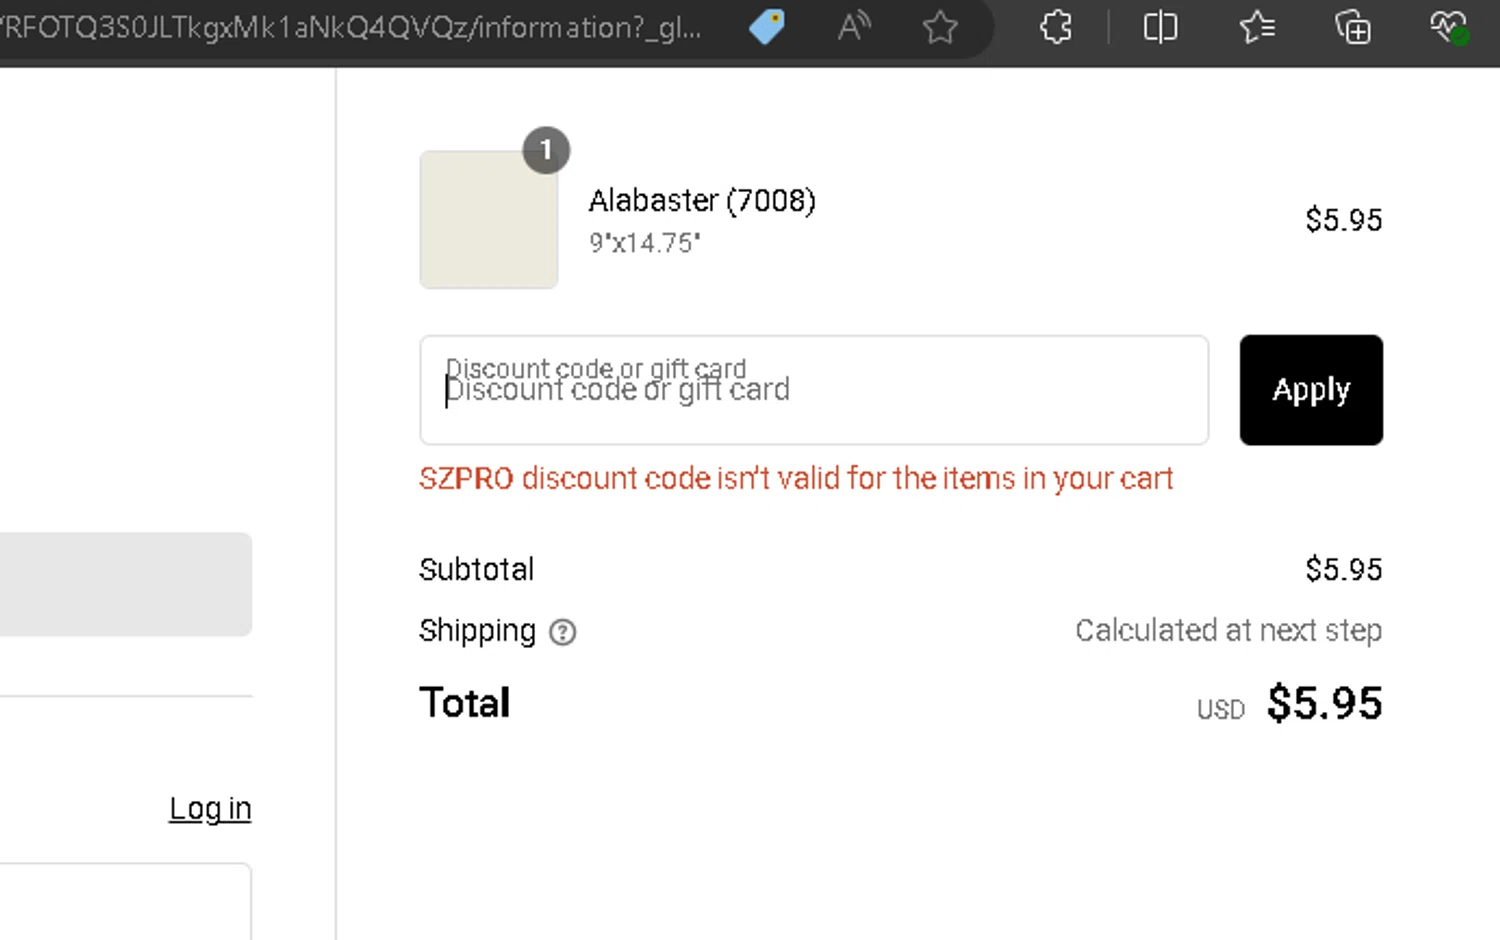Click the Alabaster (7008) product name

701,201
